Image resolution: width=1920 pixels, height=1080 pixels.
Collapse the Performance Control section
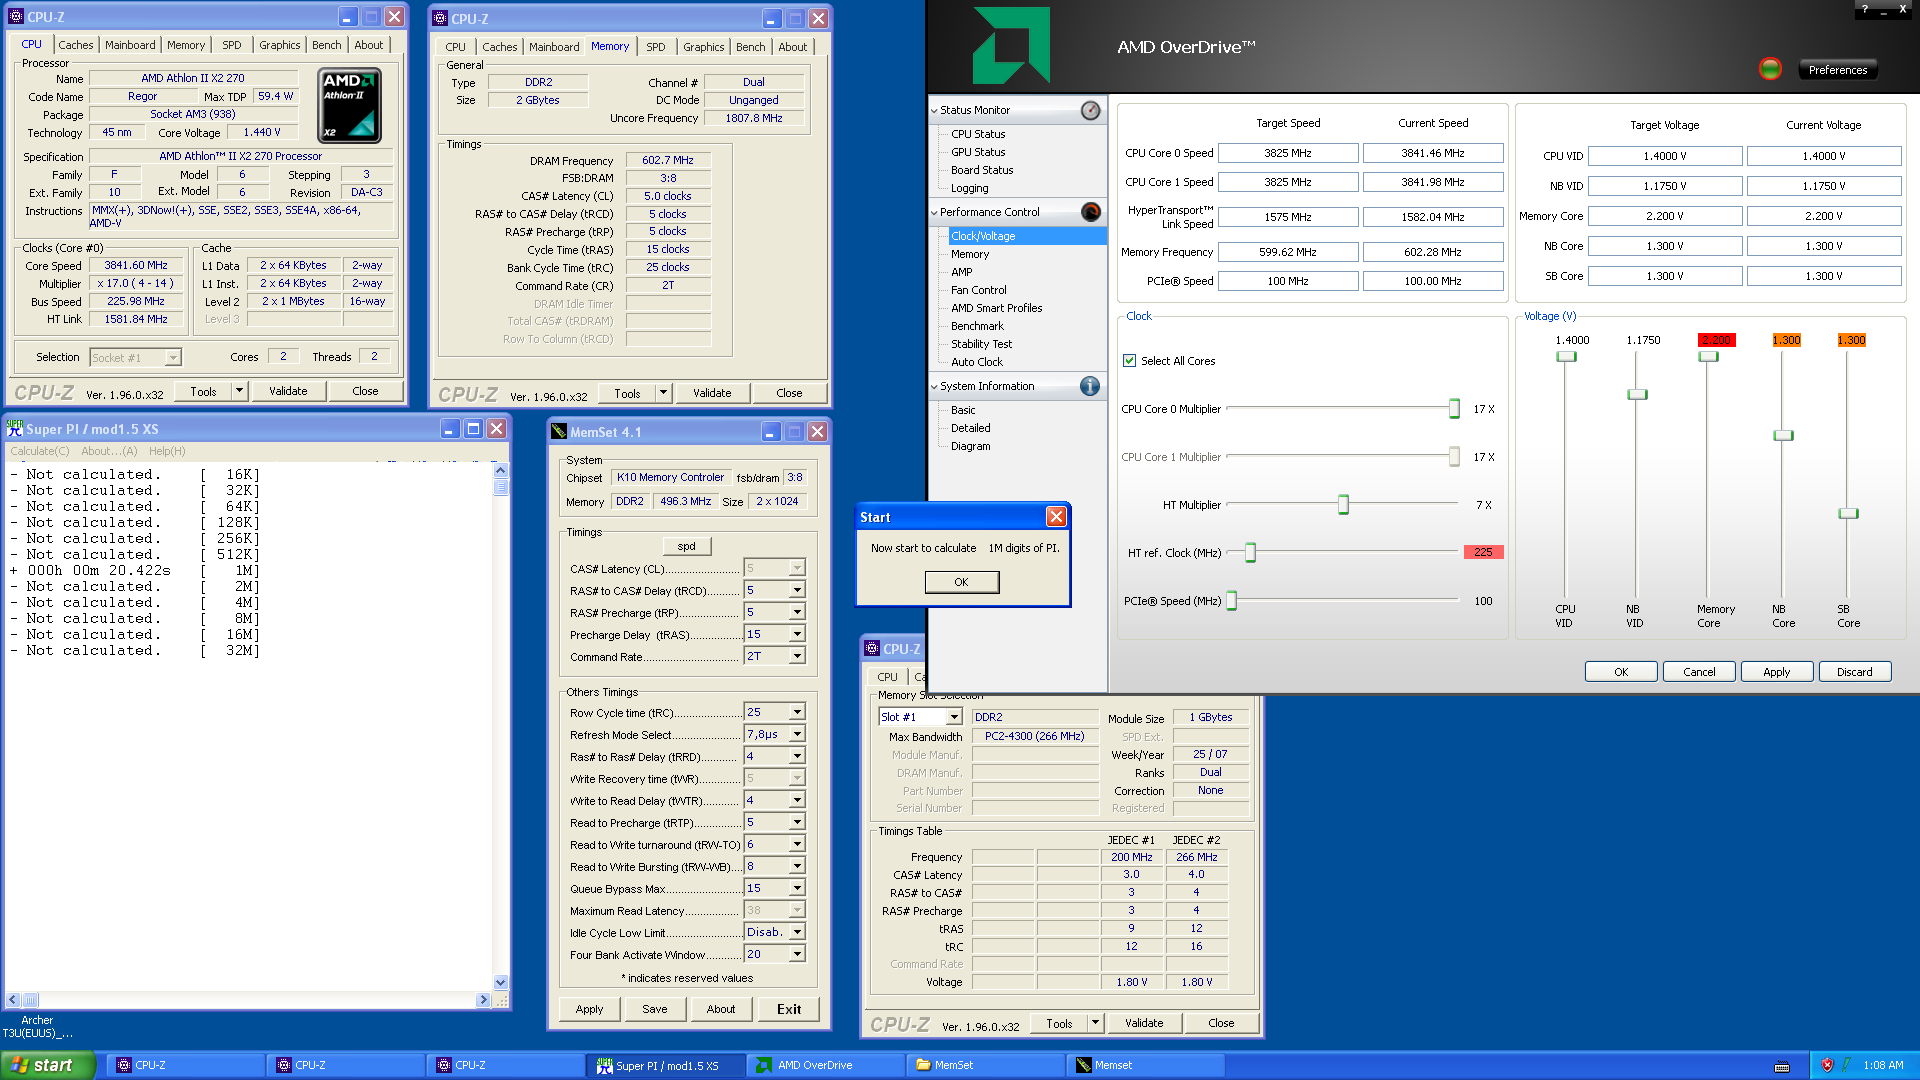(x=934, y=213)
